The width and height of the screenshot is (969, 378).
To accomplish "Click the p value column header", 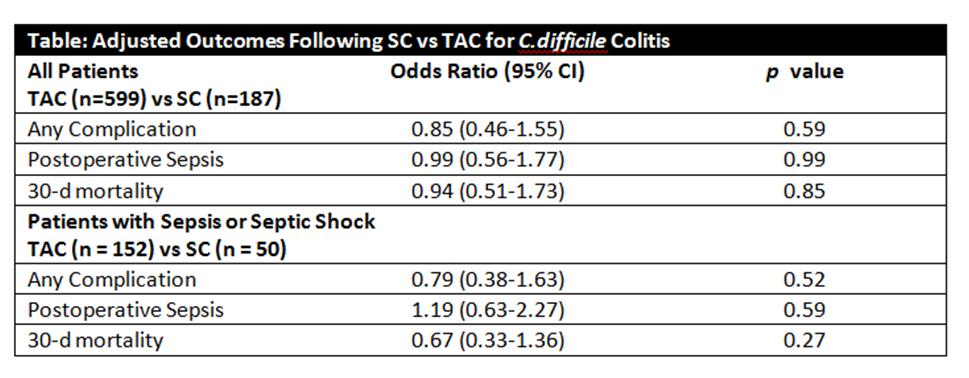I will [x=804, y=72].
